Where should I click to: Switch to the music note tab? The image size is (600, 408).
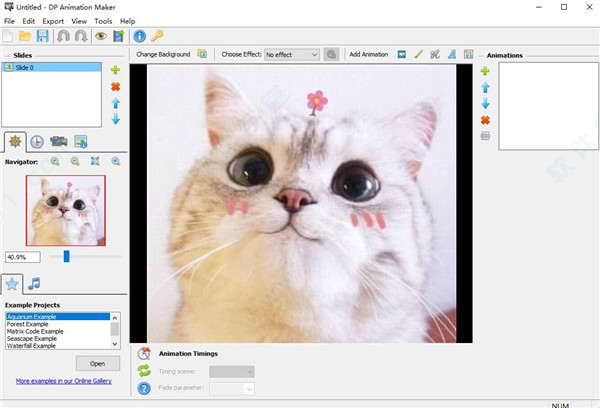[35, 284]
